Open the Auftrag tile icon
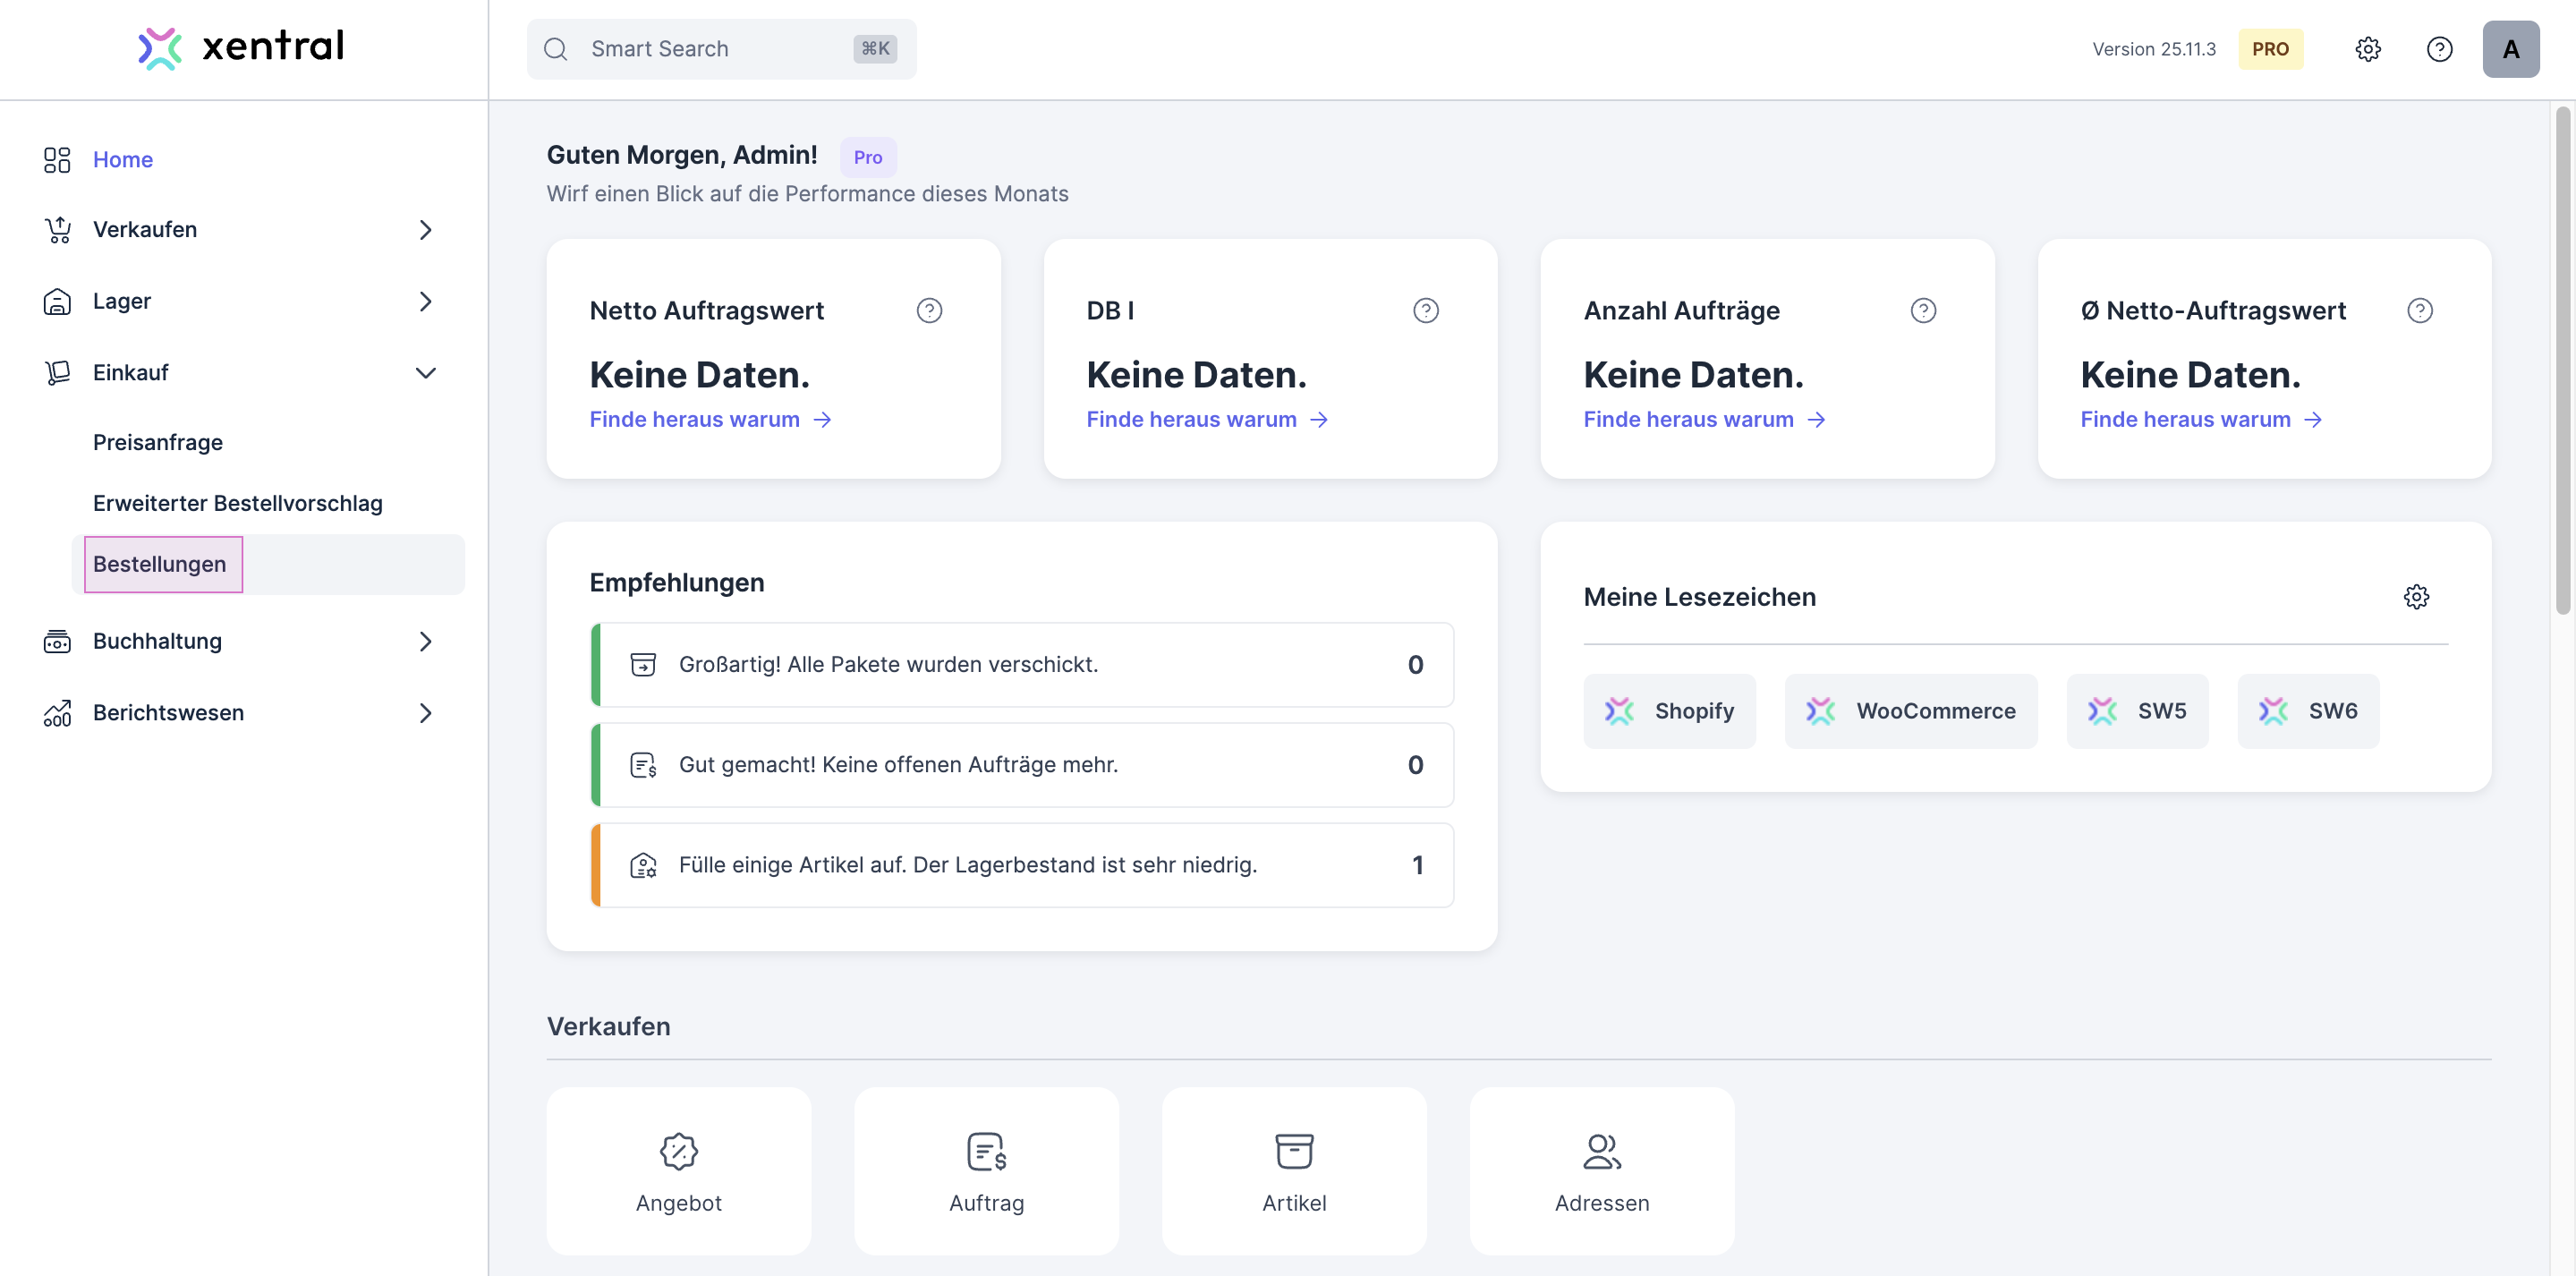 coord(986,1151)
